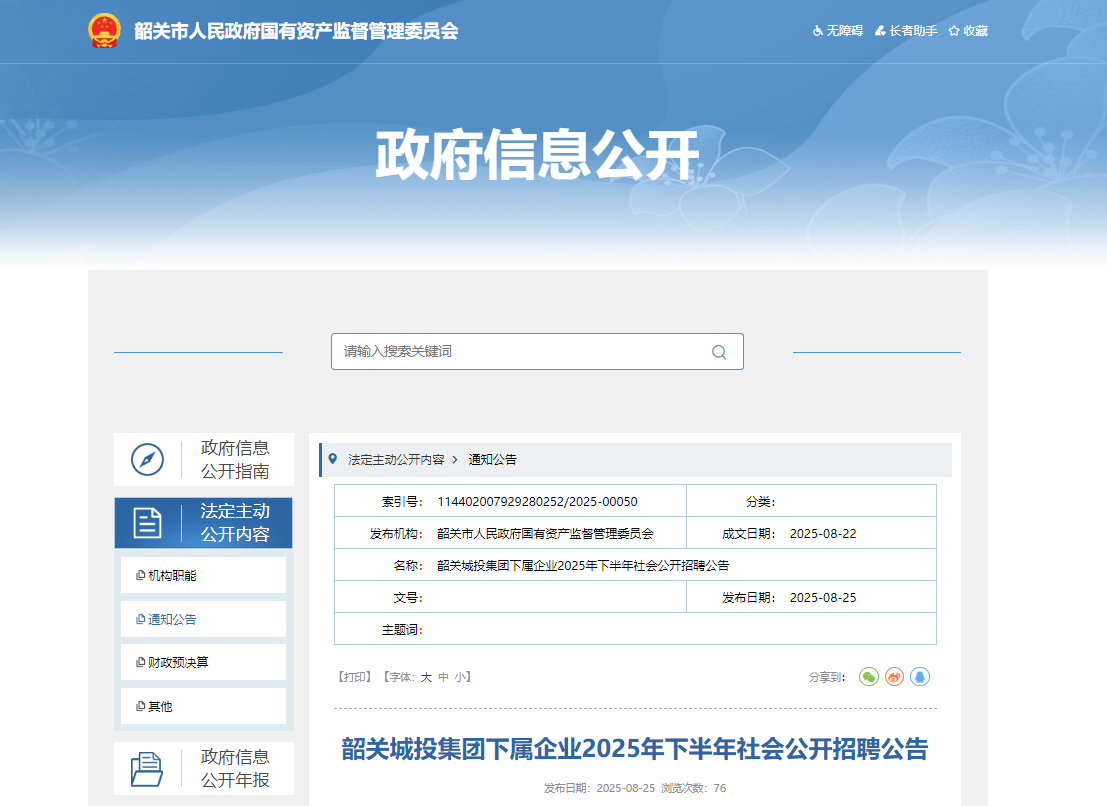This screenshot has height=806, width=1107.
Task: Click the national emblem logo
Action: point(104,31)
